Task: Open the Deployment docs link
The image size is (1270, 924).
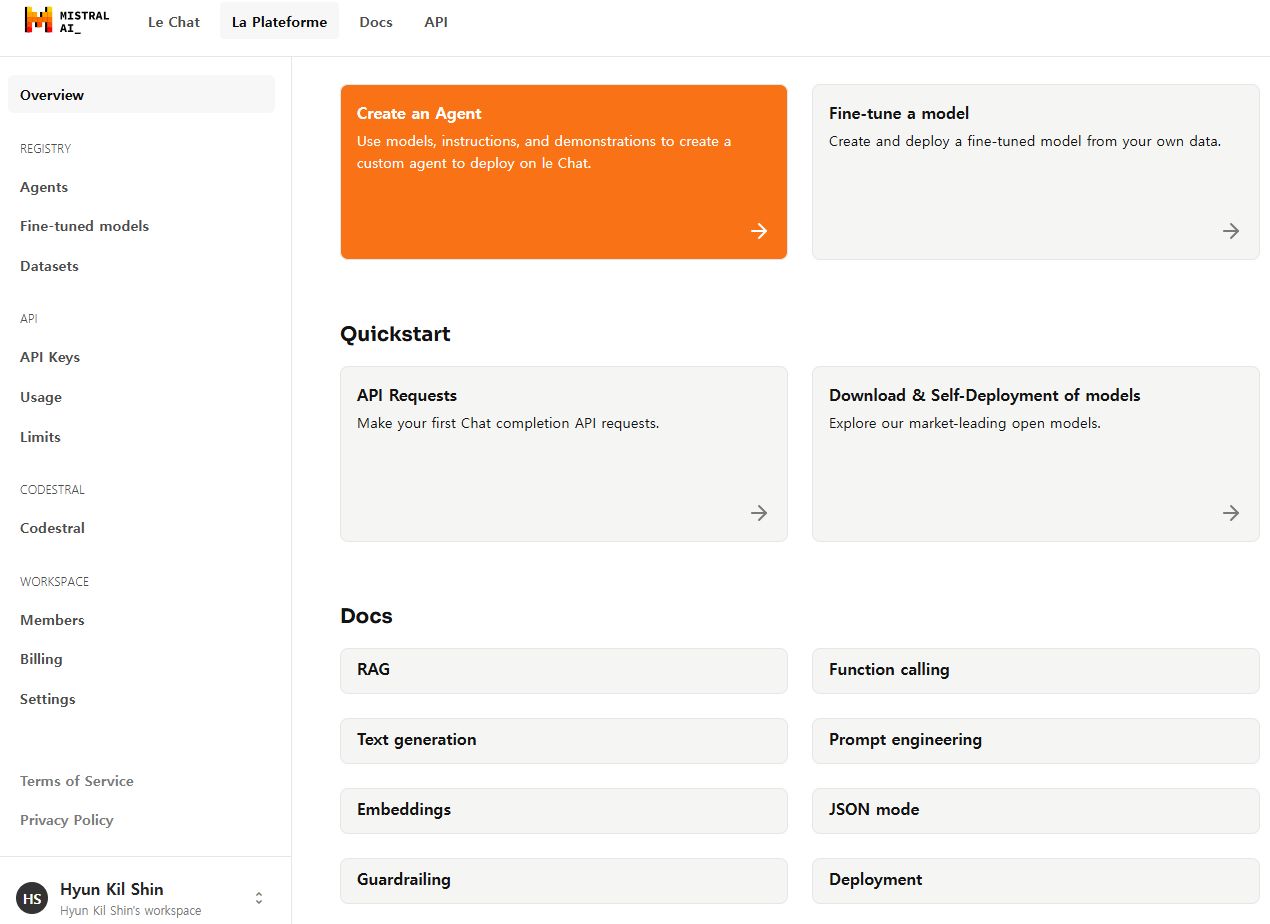Action: [1036, 881]
